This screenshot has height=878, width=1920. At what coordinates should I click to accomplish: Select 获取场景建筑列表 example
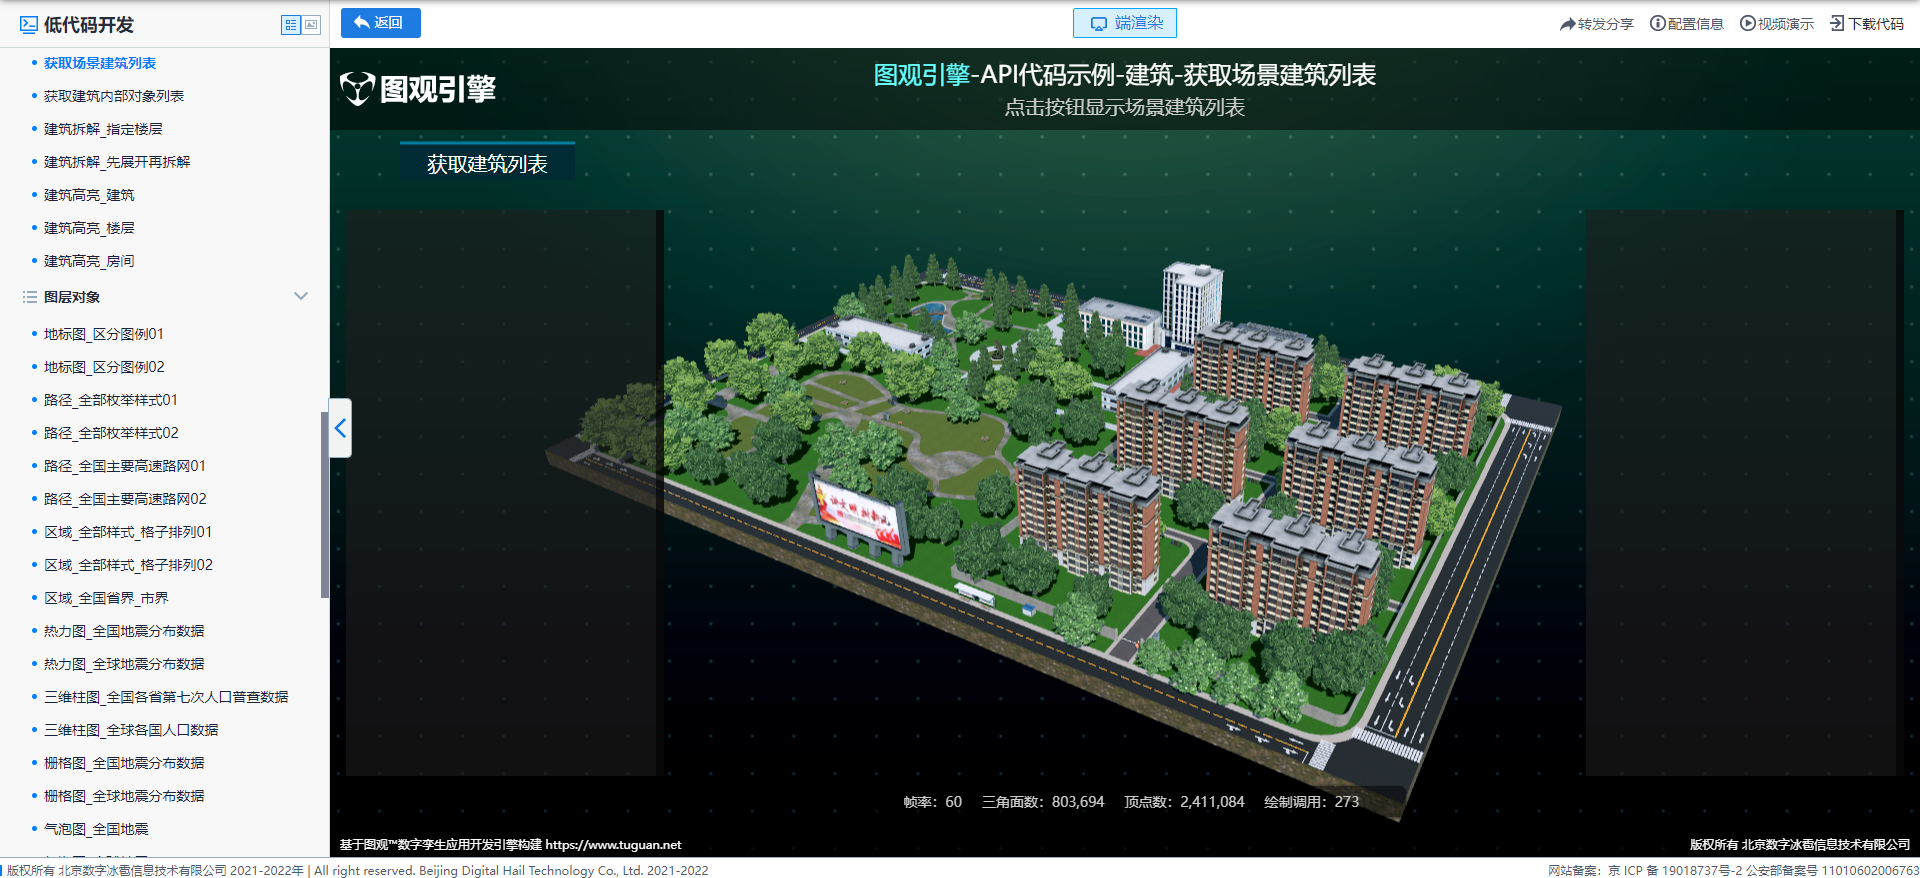pos(100,63)
